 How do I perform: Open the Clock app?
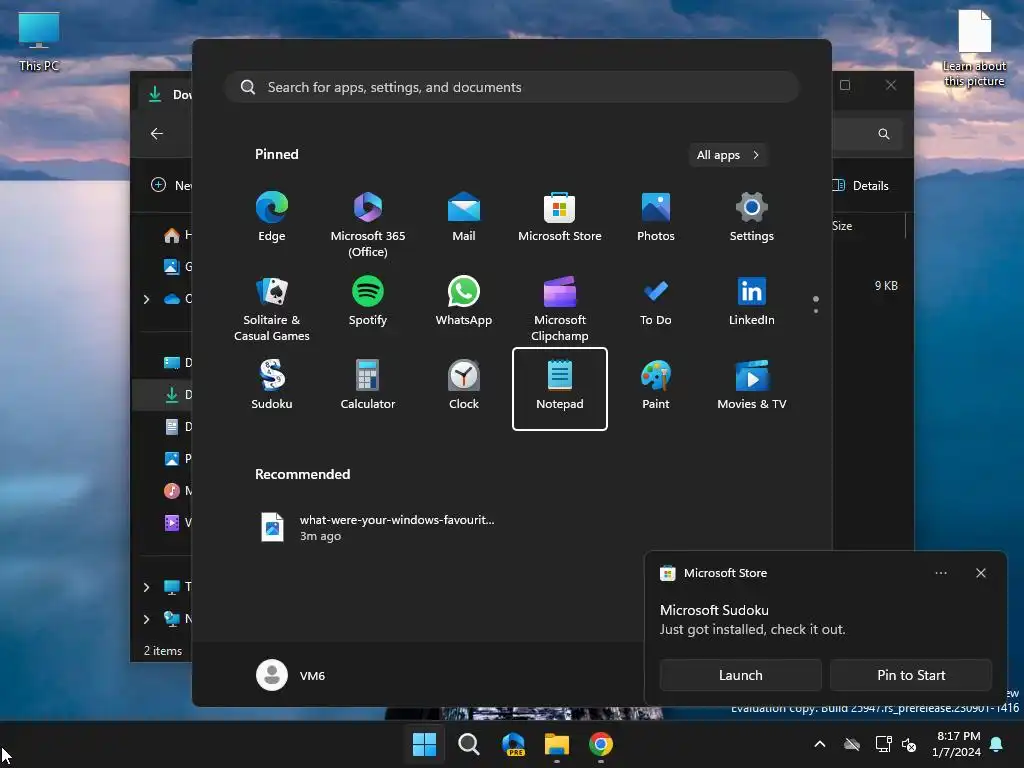(464, 385)
